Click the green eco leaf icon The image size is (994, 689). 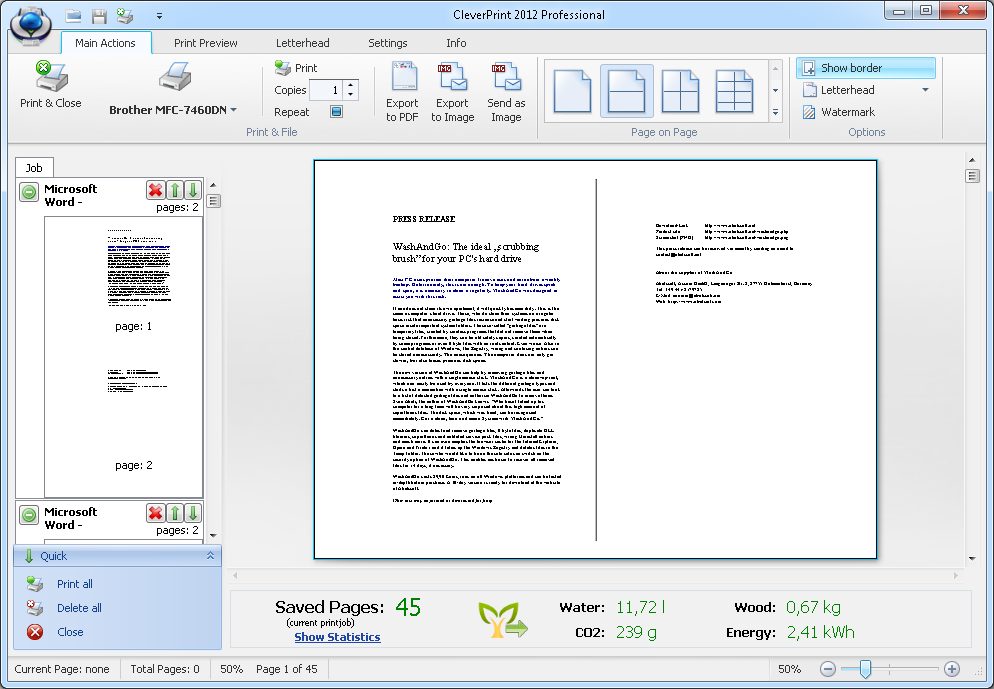[503, 619]
